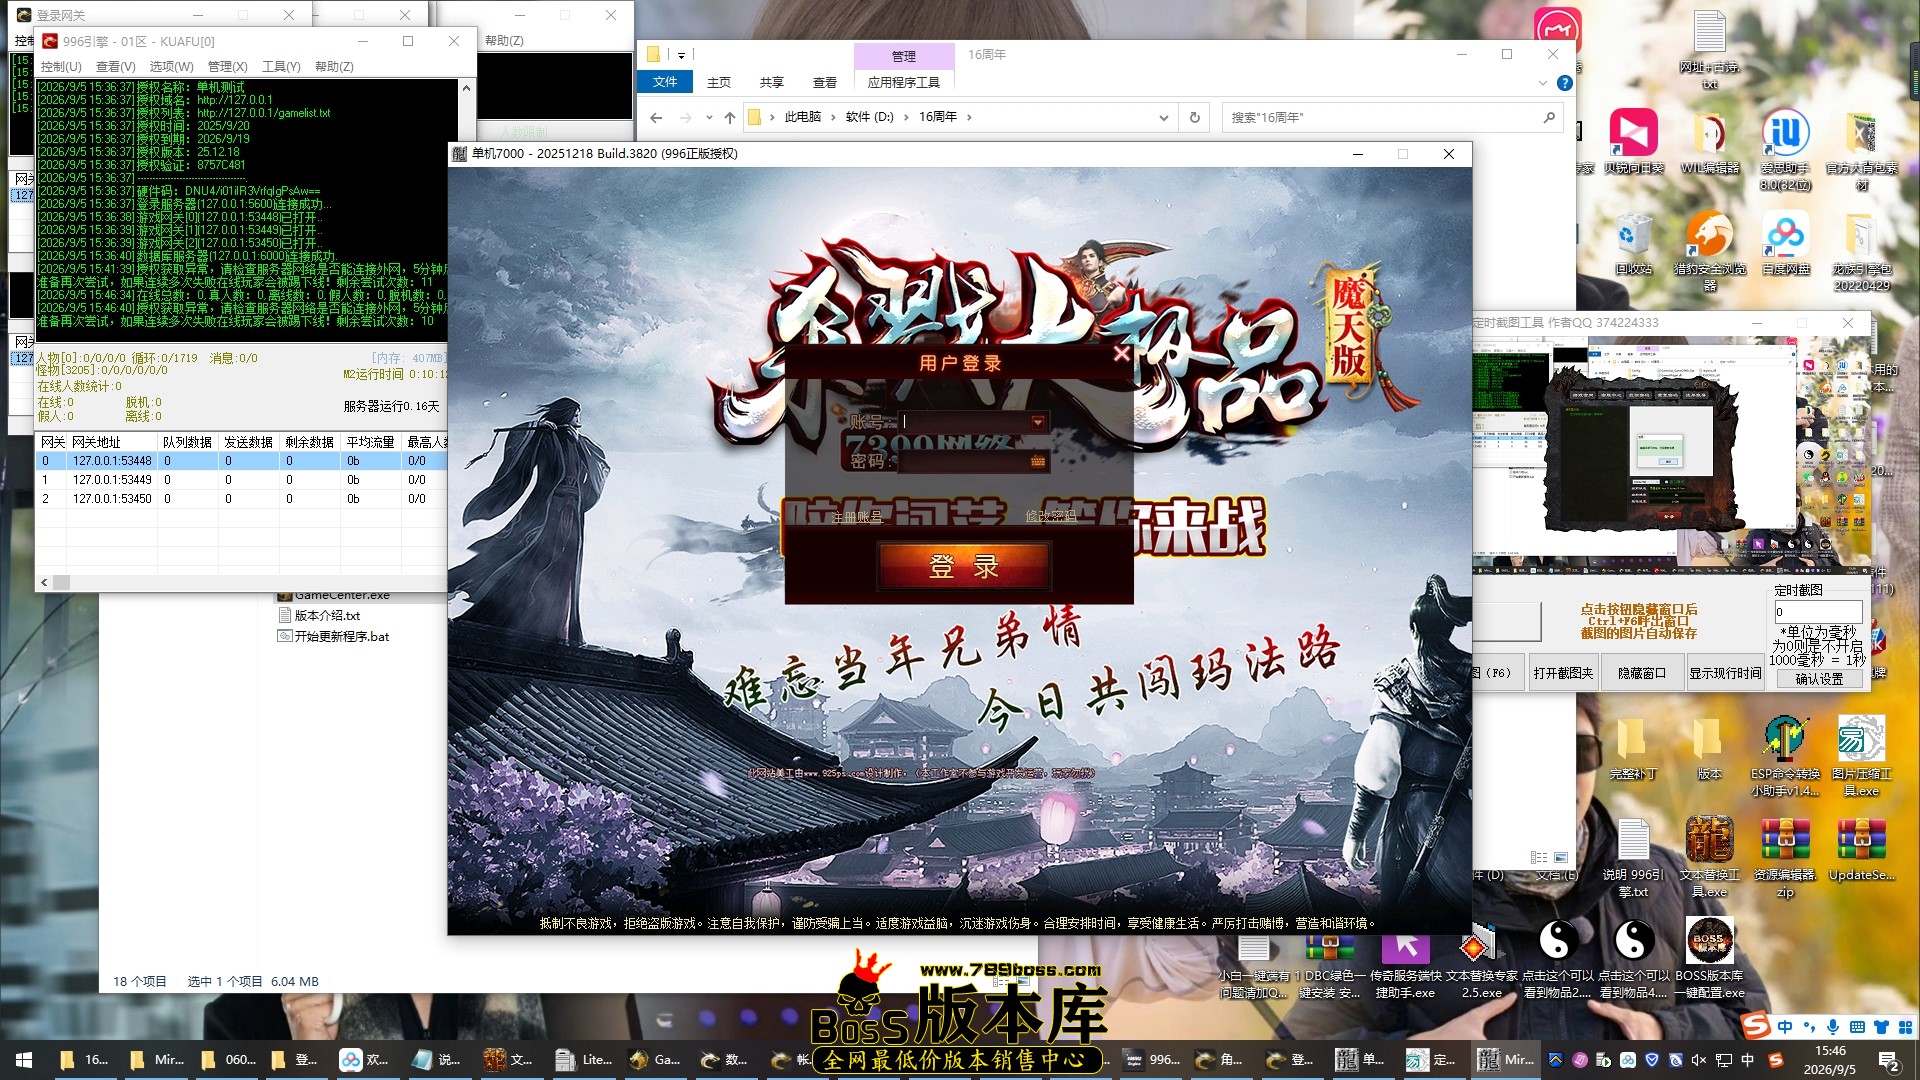Go up one folder level in Explorer
Screen dimensions: 1920x1080
[730, 117]
